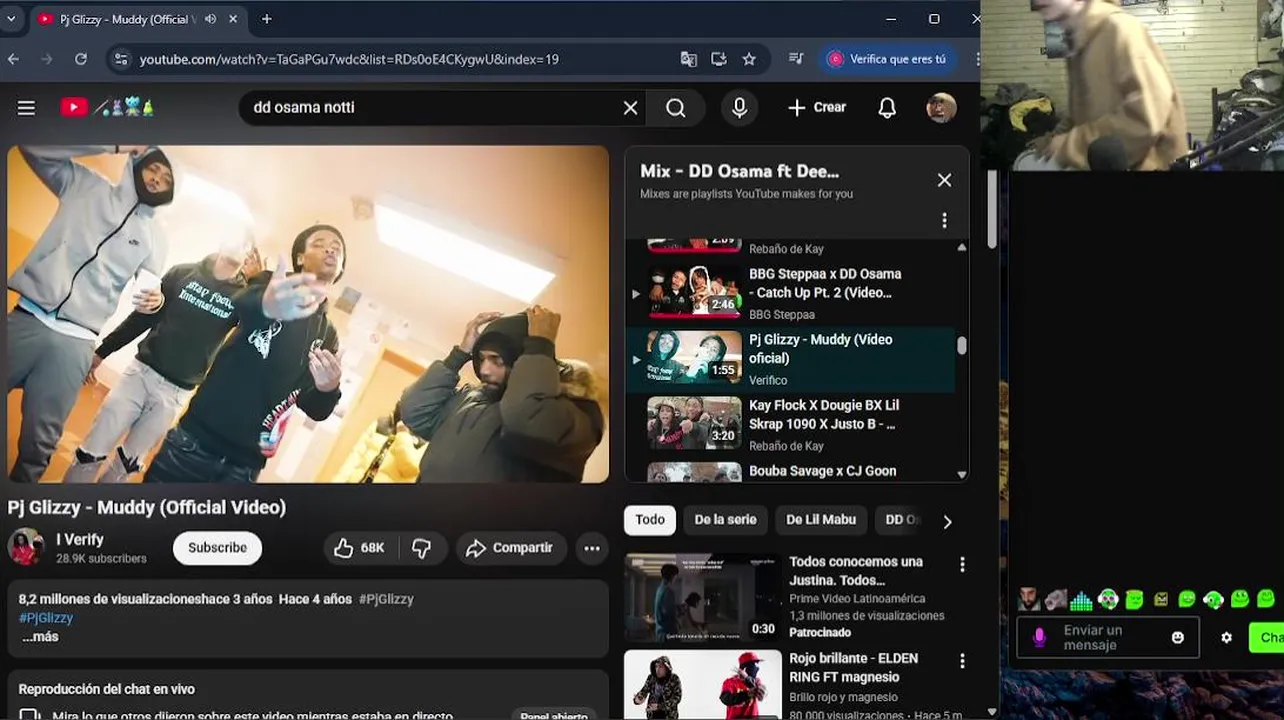Go to YouTube home via logo
1284x720 pixels.
[107, 107]
